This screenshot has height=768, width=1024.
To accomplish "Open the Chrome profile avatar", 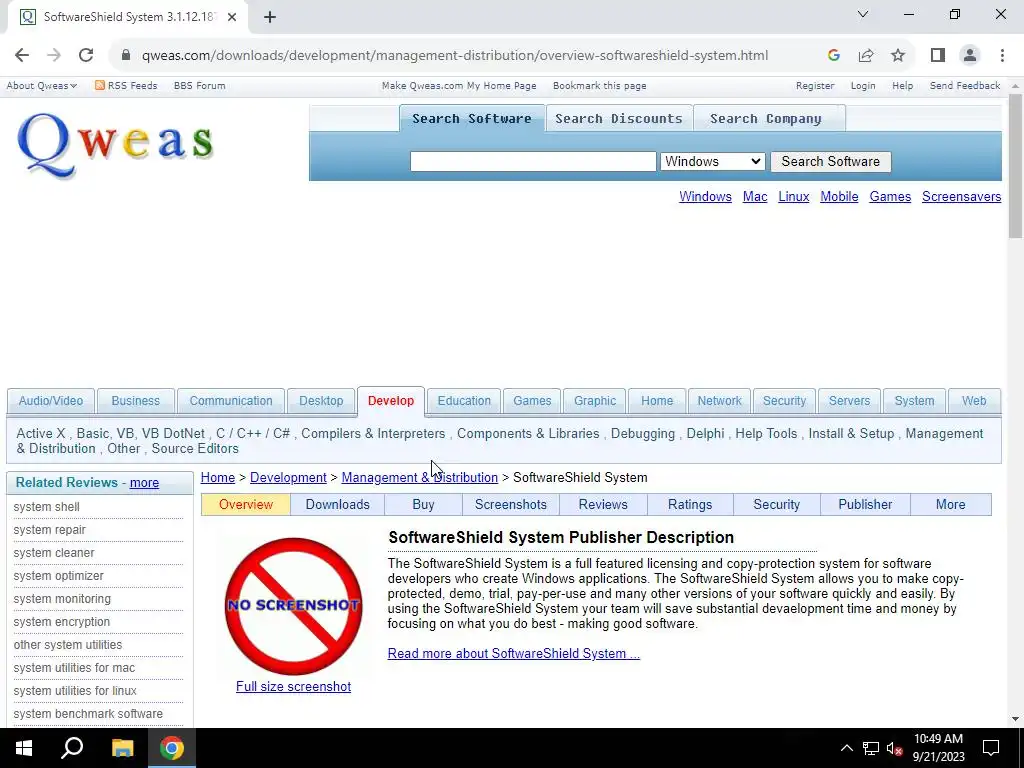I will pyautogui.click(x=970, y=56).
